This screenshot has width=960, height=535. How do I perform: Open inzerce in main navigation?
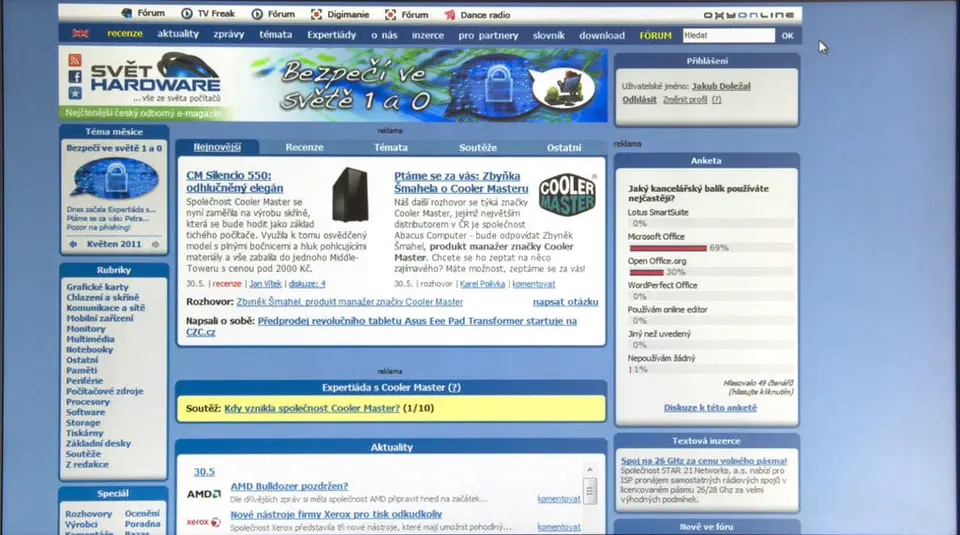click(428, 35)
